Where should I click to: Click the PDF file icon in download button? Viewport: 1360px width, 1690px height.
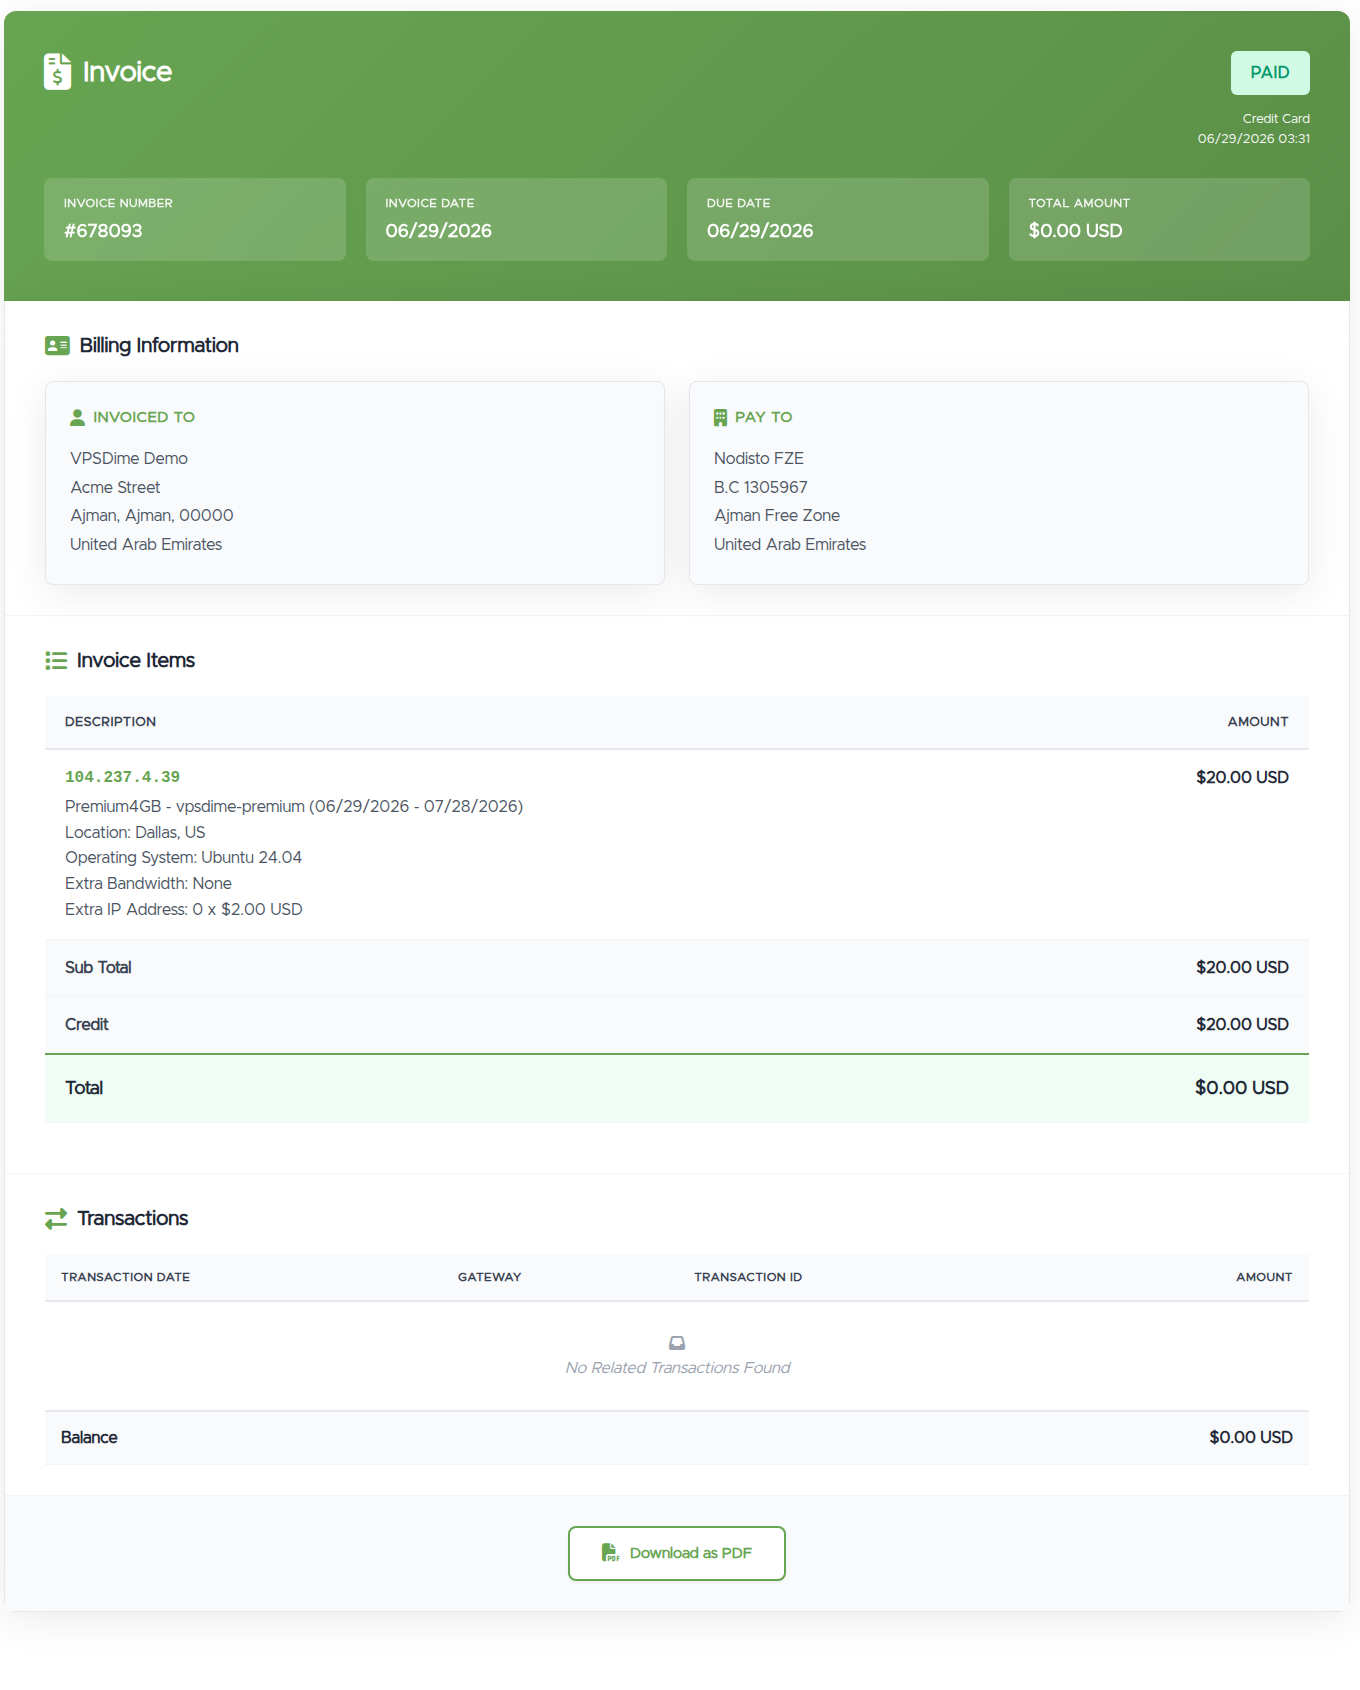(610, 1553)
